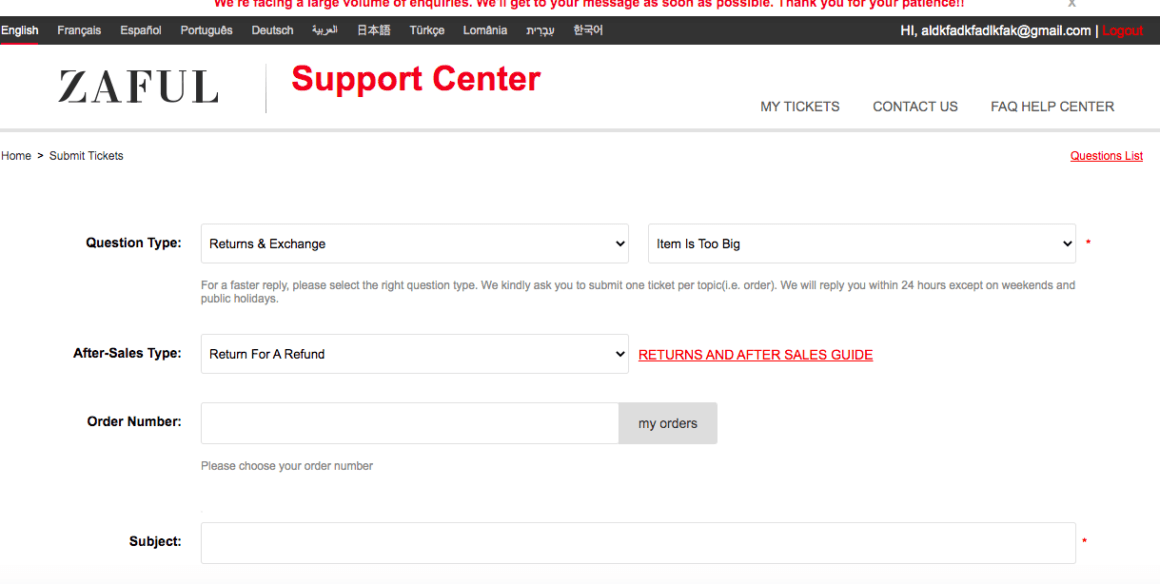Change language to Türkçe

point(427,31)
